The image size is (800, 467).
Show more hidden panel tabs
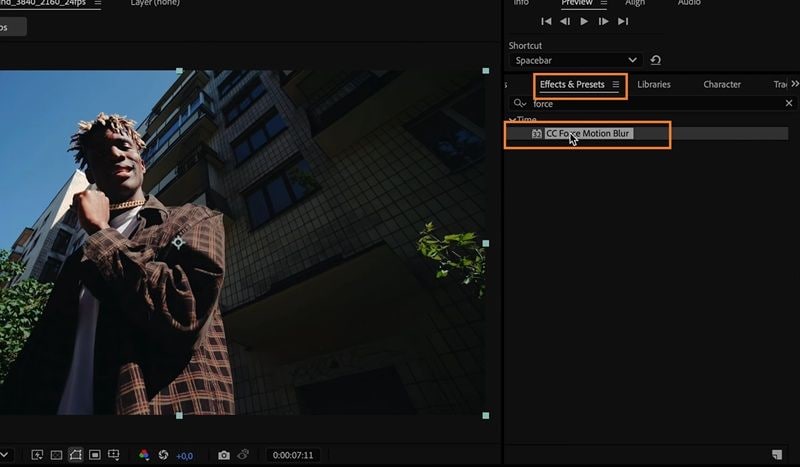pyautogui.click(x=794, y=84)
